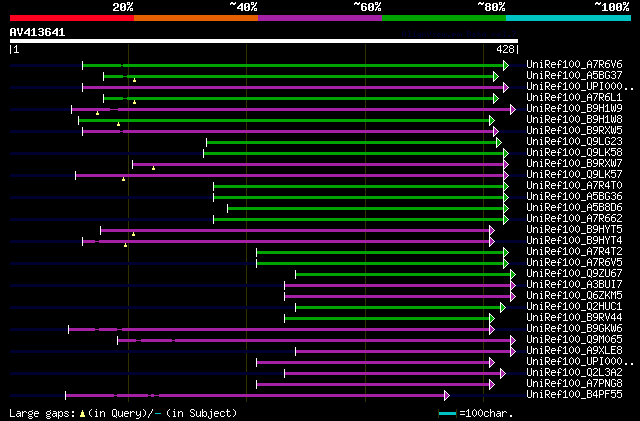640x421 pixels.
Task: Open the UniRef100_A3BUI7 hit label
Action: 574,285
